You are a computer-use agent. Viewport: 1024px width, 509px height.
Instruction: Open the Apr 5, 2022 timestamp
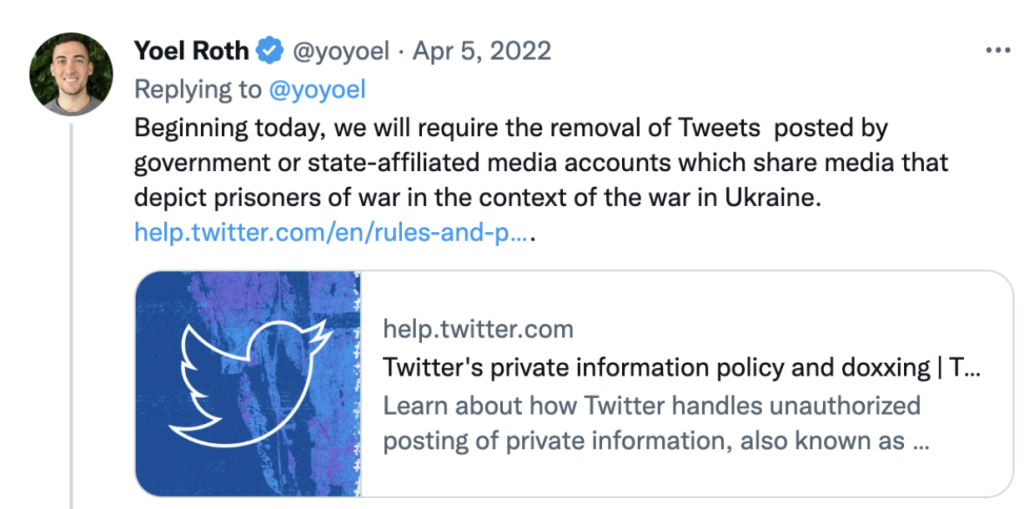[482, 51]
